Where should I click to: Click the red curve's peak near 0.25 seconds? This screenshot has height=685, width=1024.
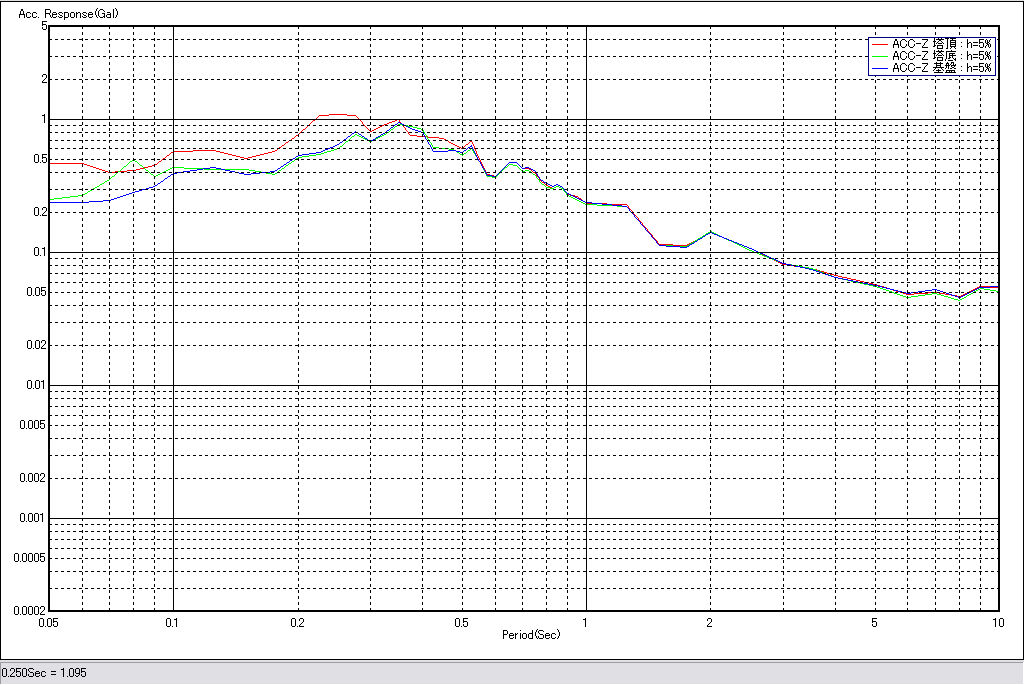[335, 114]
